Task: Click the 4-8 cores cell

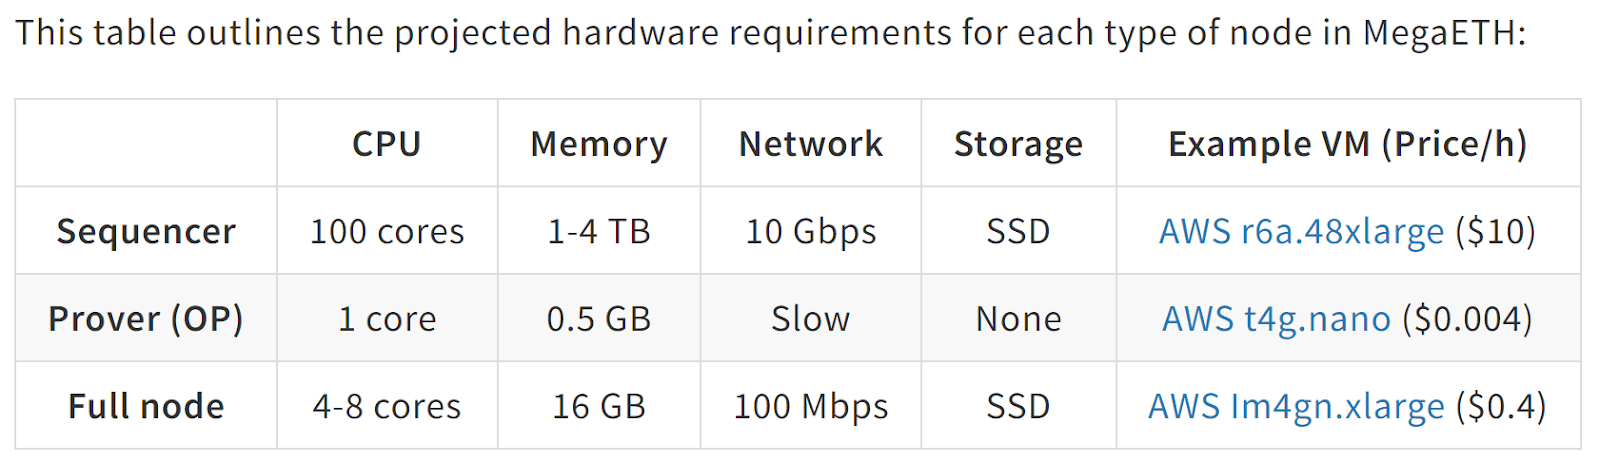Action: tap(387, 407)
